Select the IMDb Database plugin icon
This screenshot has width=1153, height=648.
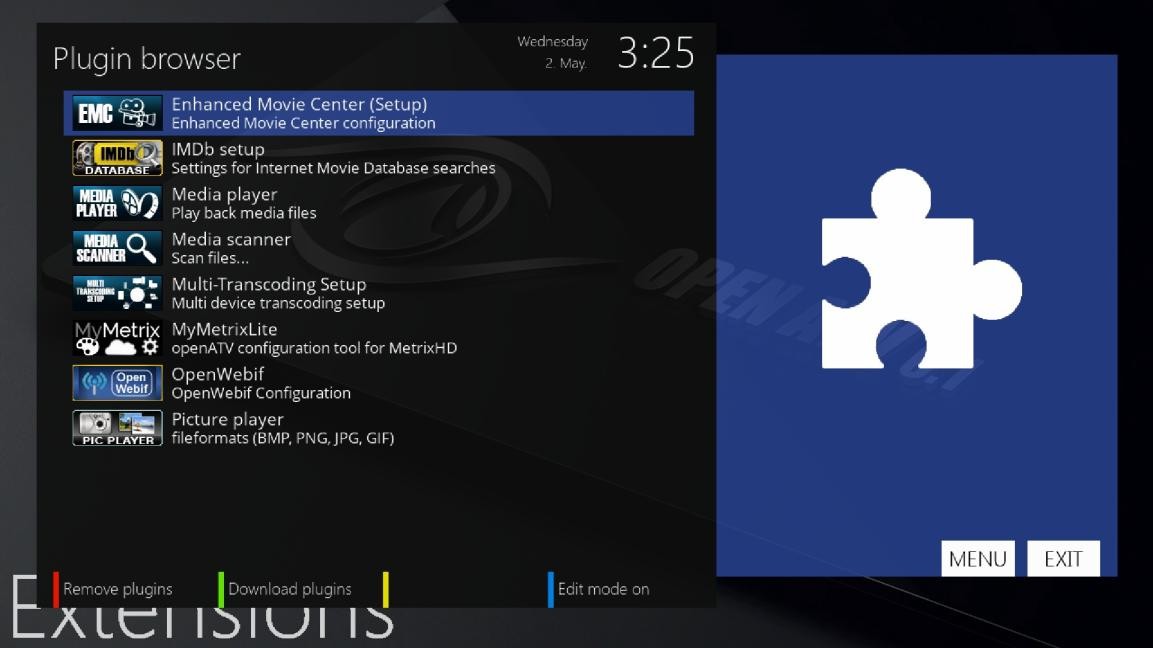116,157
